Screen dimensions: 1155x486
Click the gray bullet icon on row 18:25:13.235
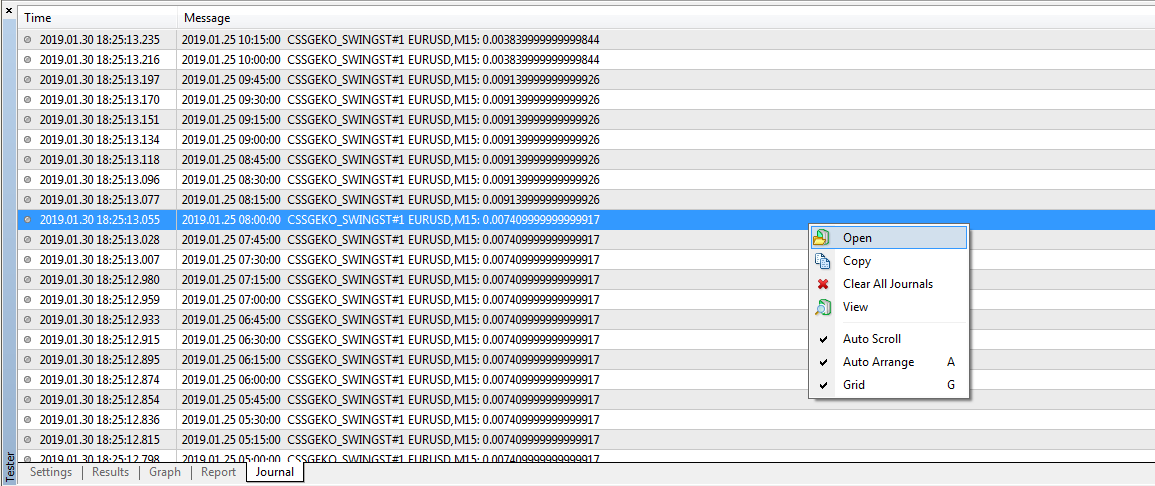pyautogui.click(x=28, y=40)
